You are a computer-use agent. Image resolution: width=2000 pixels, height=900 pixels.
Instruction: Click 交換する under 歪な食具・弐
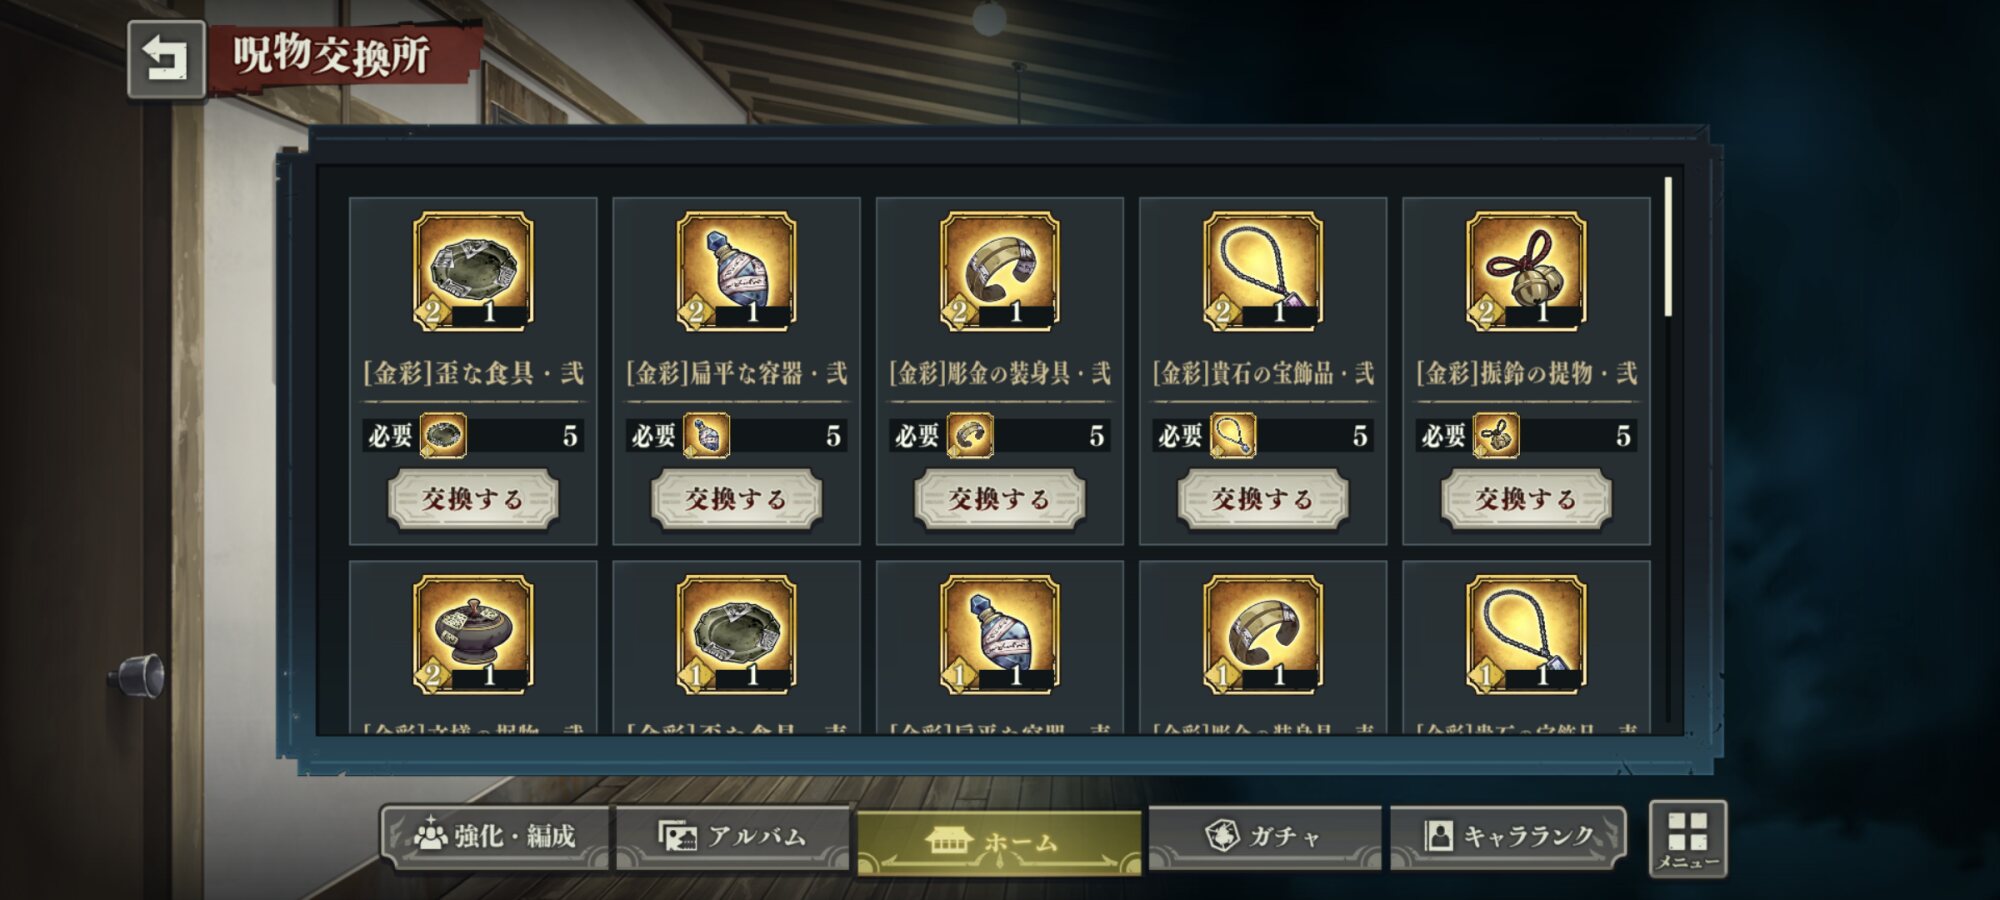coord(473,498)
